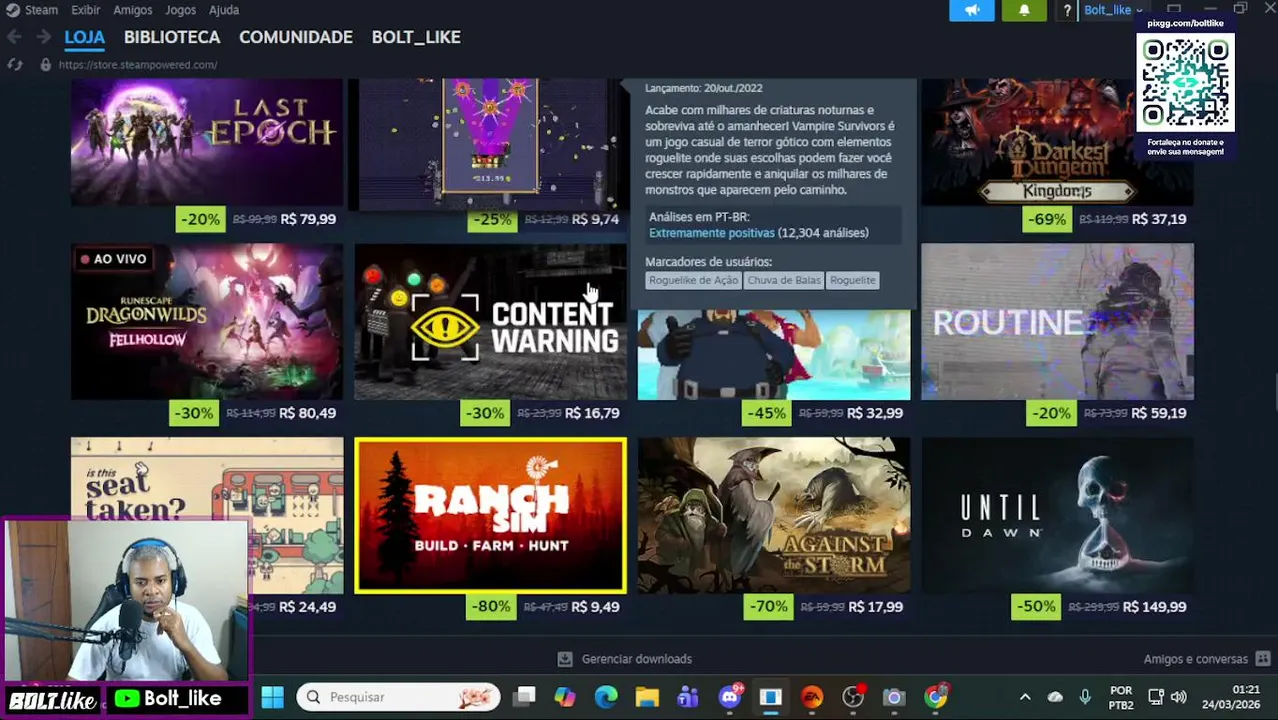Open the Exibir menu
1278x720 pixels.
[85, 10]
